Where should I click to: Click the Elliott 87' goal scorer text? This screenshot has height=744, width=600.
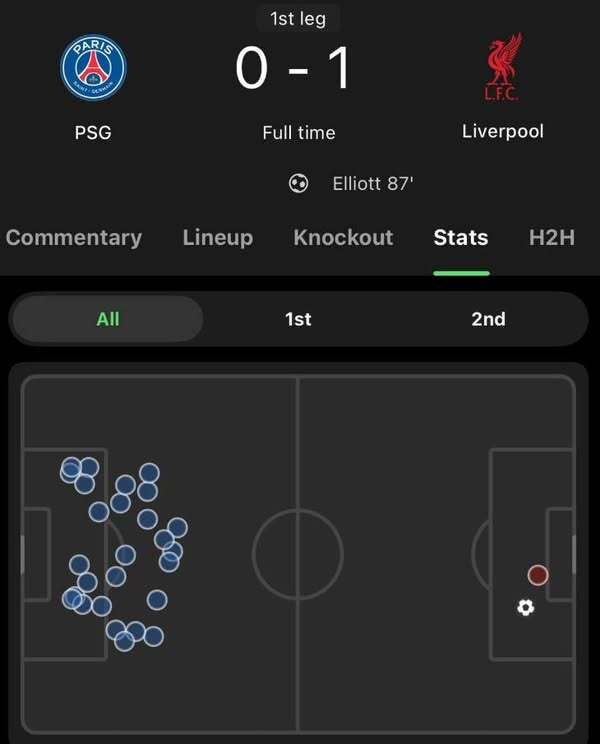[x=373, y=184]
